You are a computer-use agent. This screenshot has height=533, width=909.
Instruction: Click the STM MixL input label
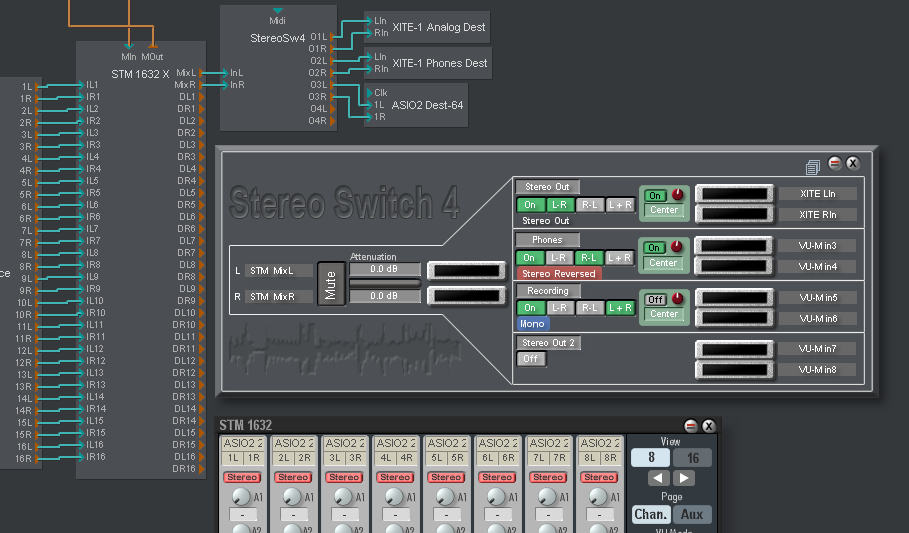pyautogui.click(x=279, y=271)
